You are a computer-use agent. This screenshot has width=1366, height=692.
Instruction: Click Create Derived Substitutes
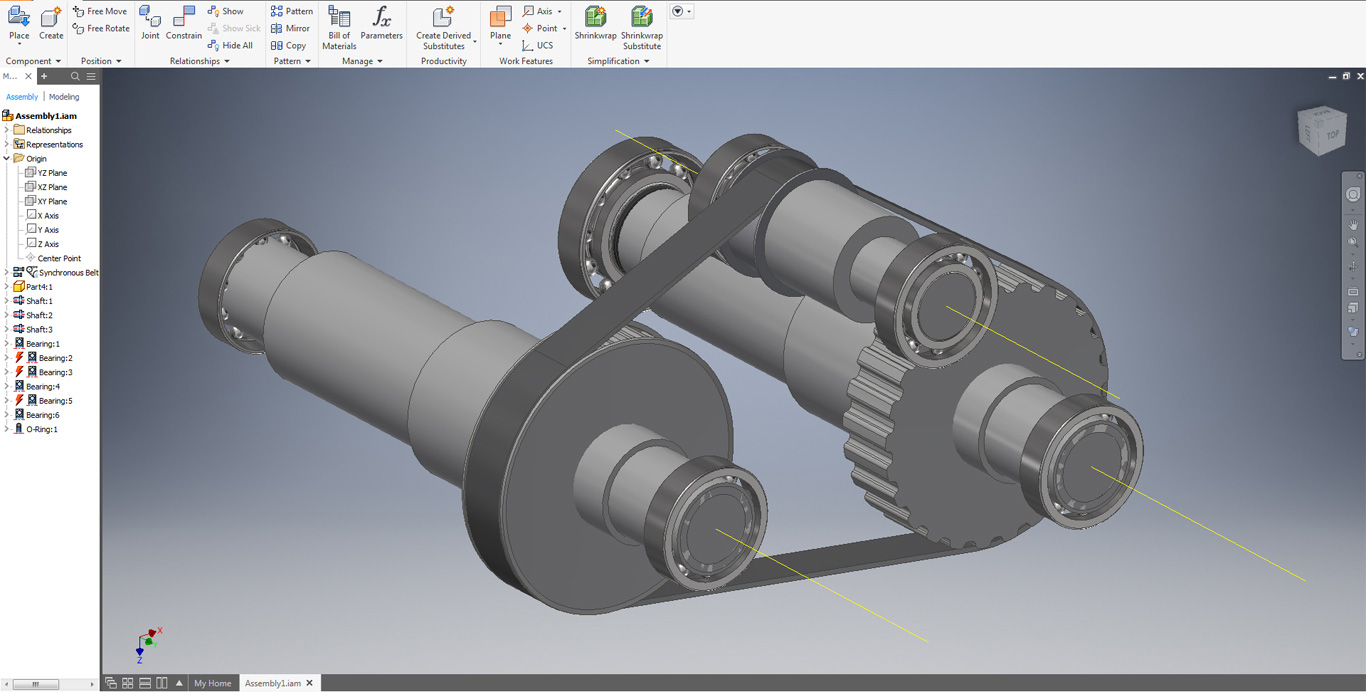point(444,27)
